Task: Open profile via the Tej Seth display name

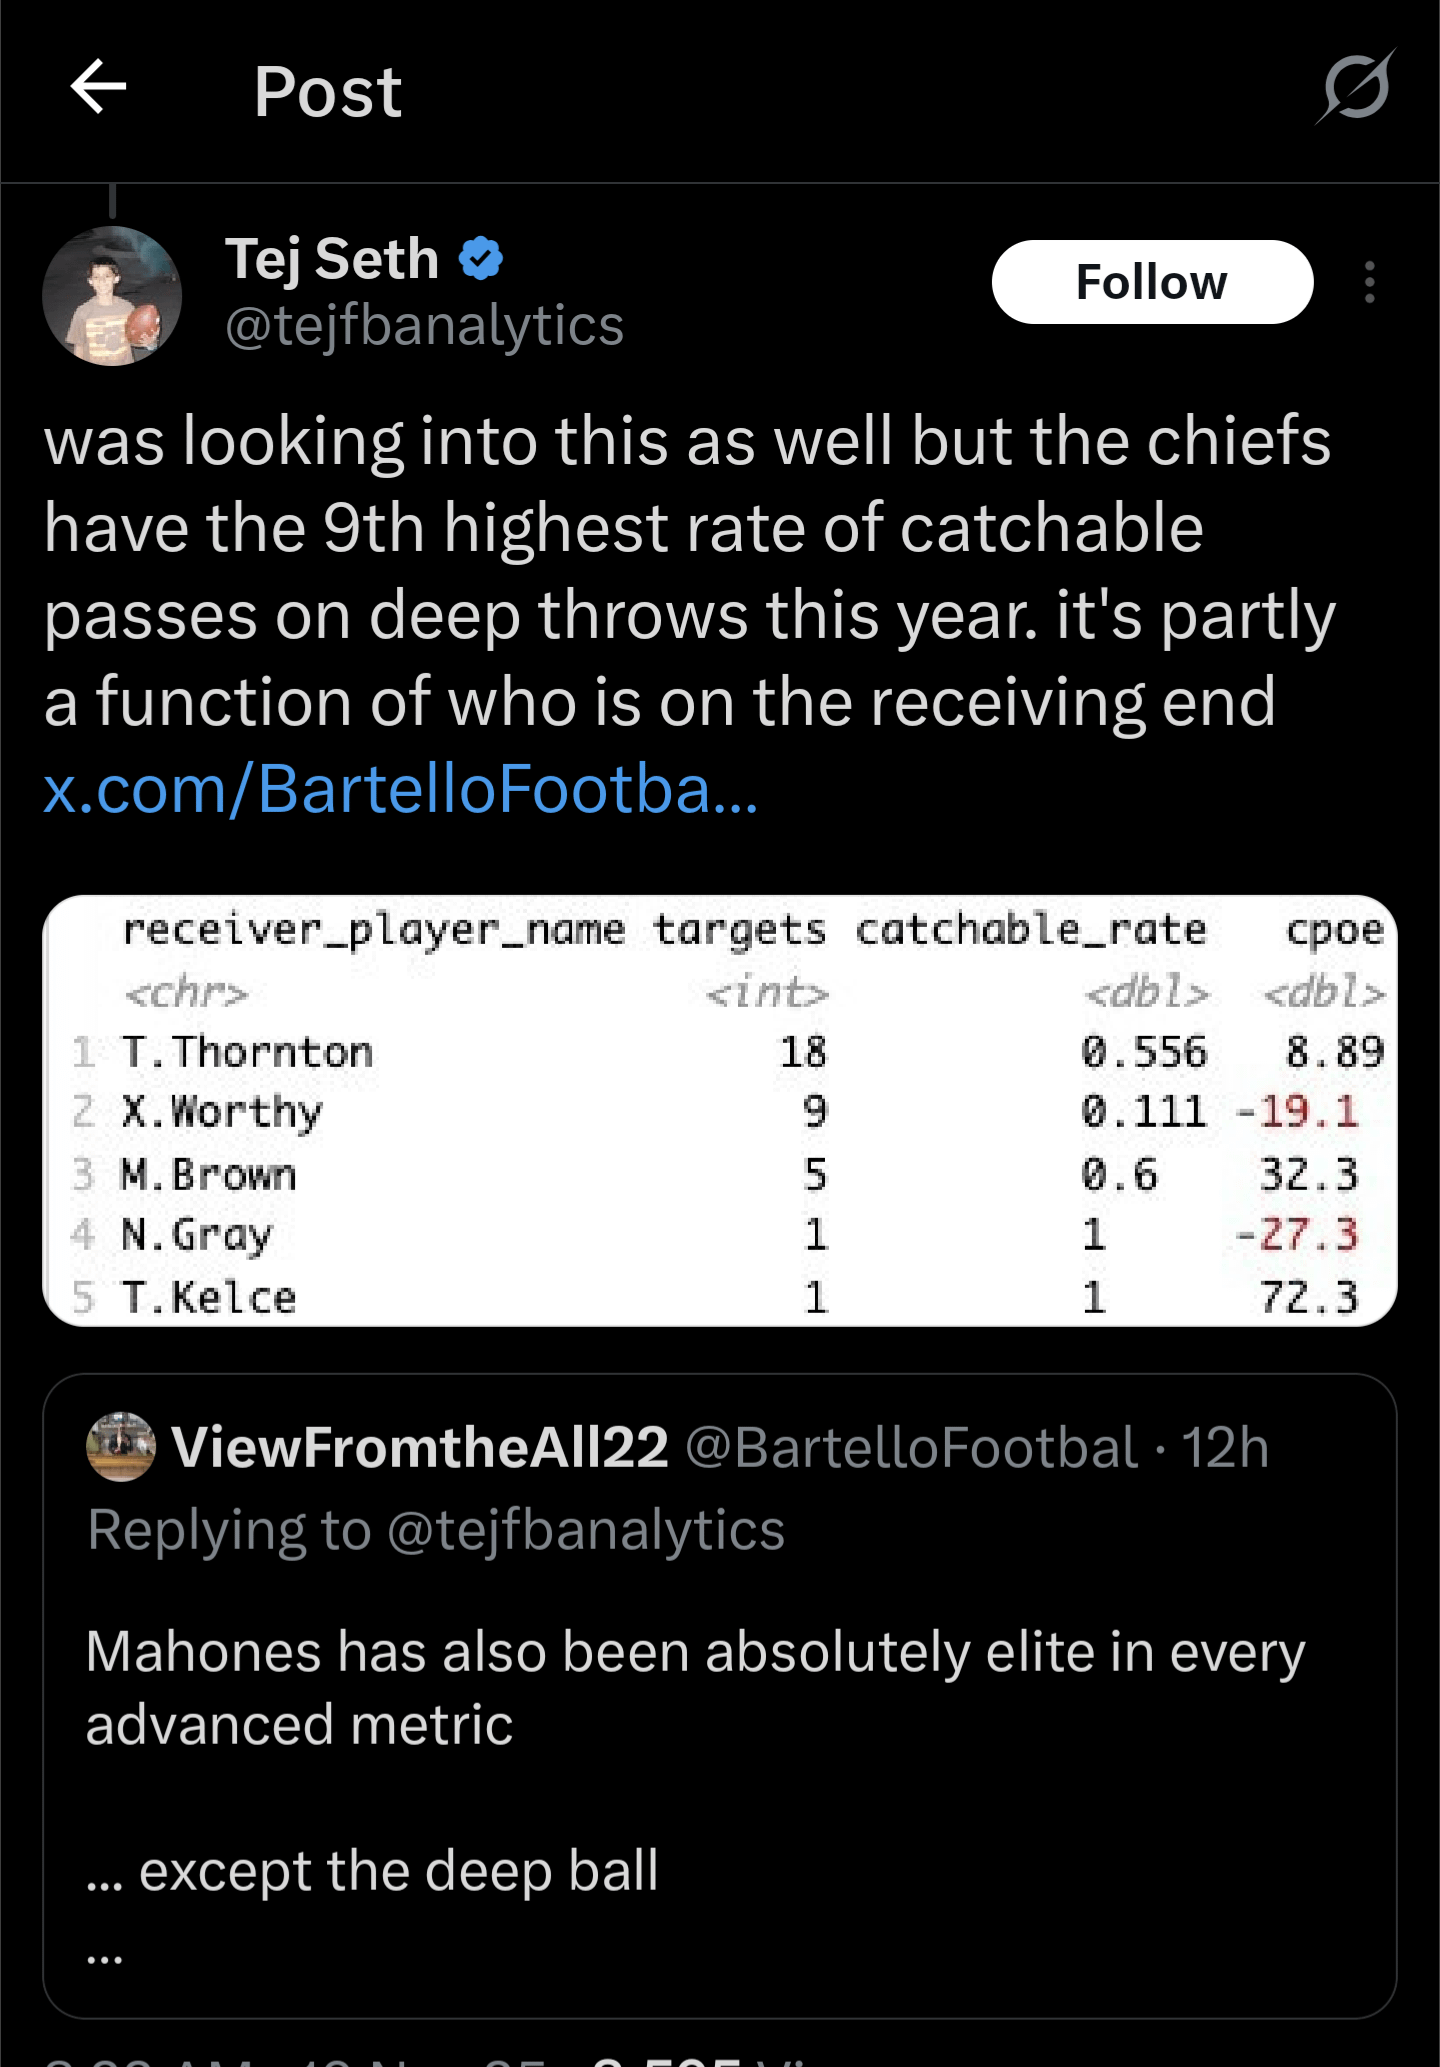Action: pos(332,259)
